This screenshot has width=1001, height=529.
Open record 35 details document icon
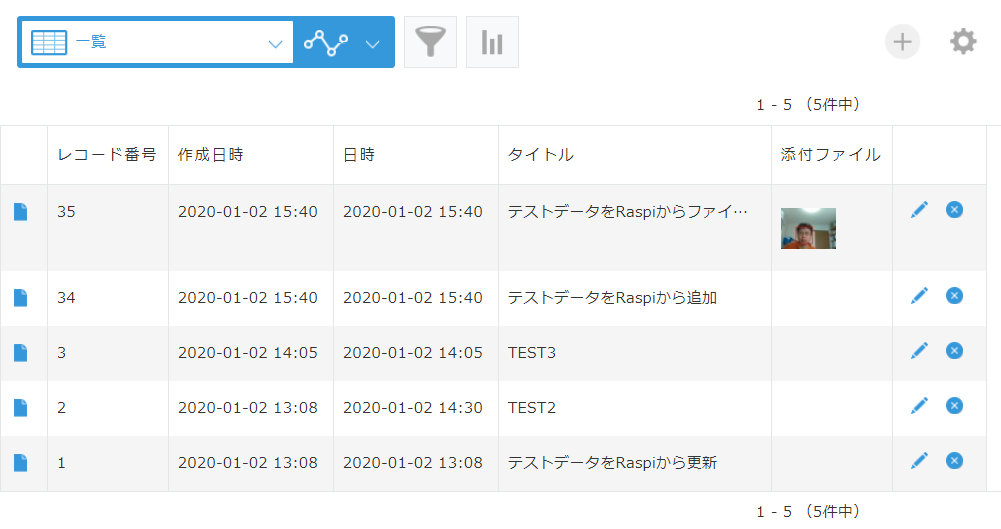(20, 212)
